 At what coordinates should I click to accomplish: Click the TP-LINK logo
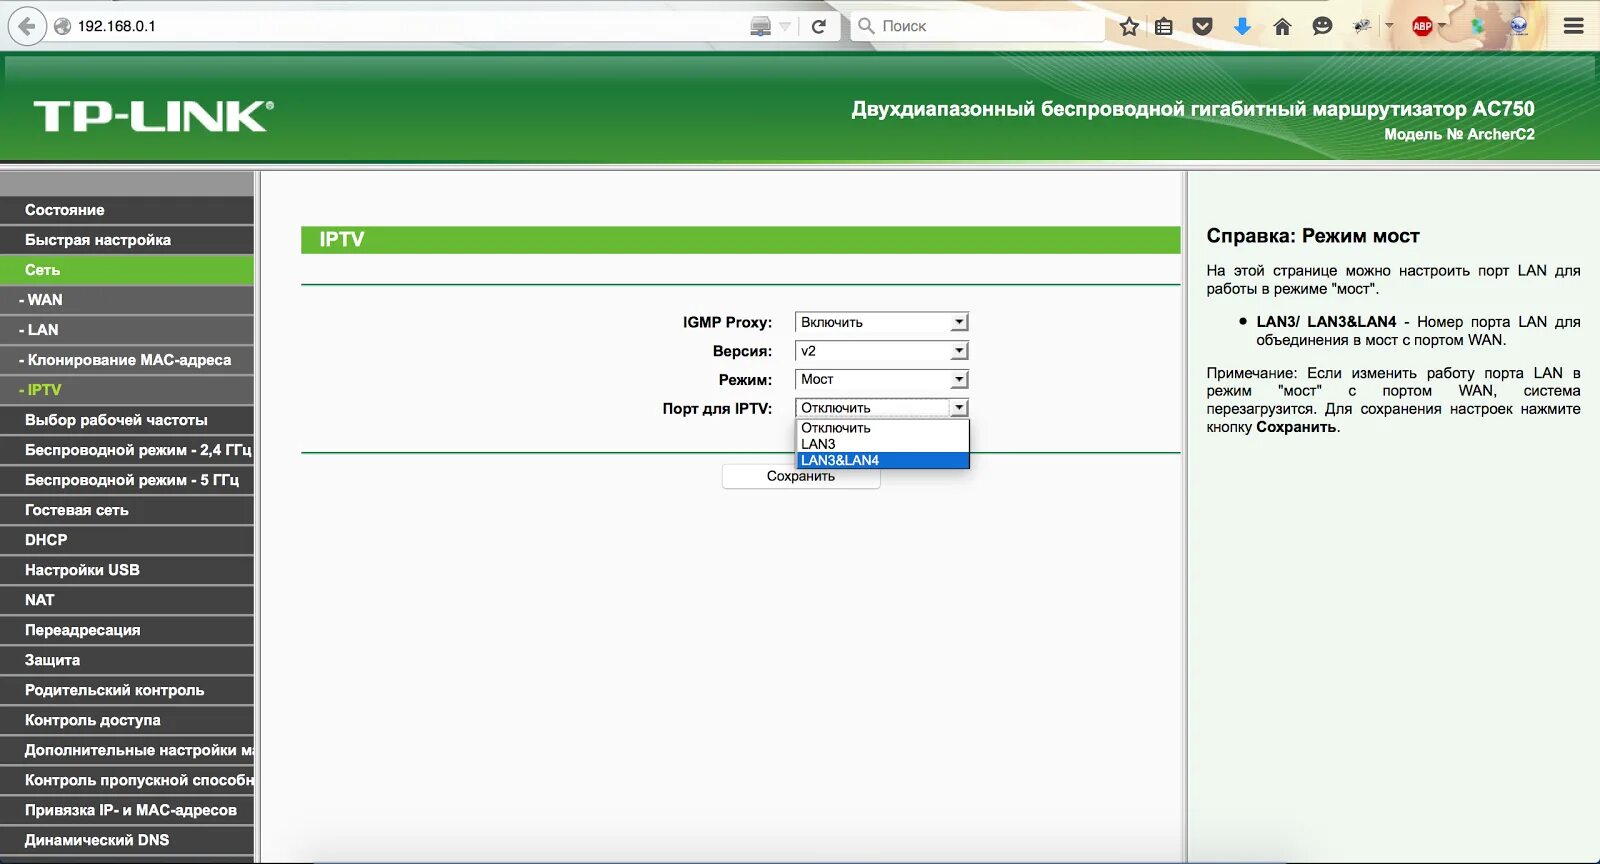click(x=153, y=116)
